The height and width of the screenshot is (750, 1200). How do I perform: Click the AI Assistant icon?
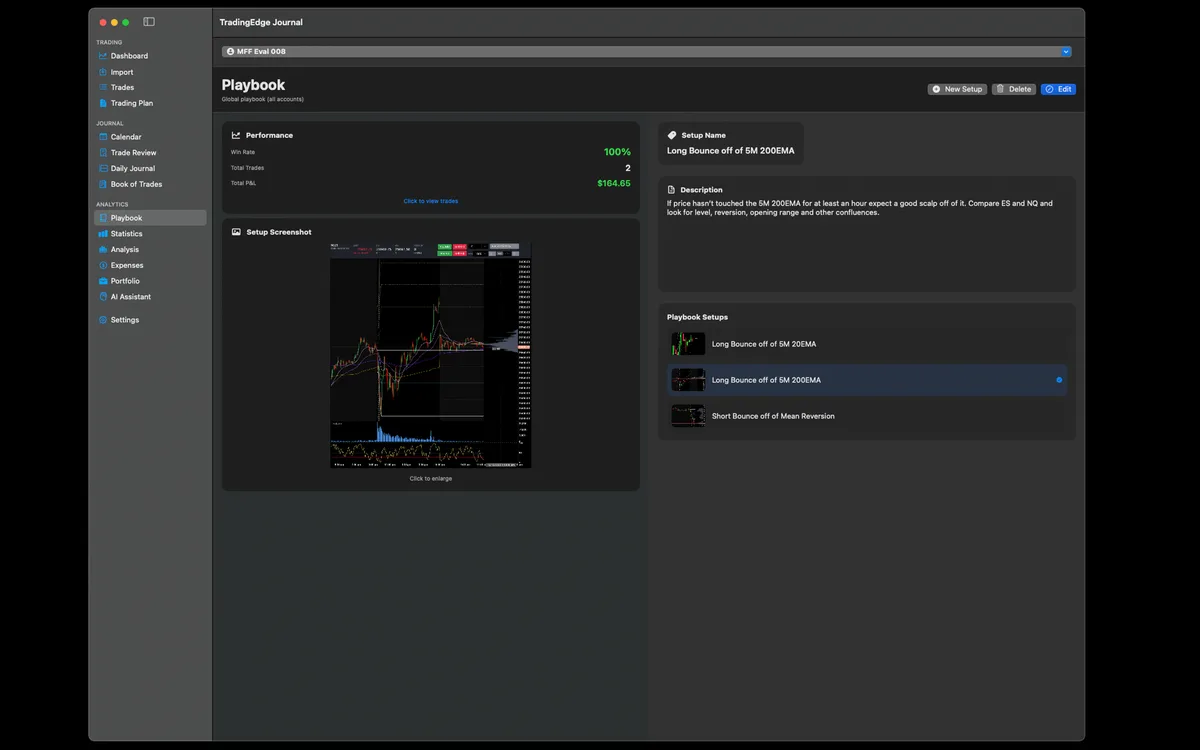click(x=105, y=296)
